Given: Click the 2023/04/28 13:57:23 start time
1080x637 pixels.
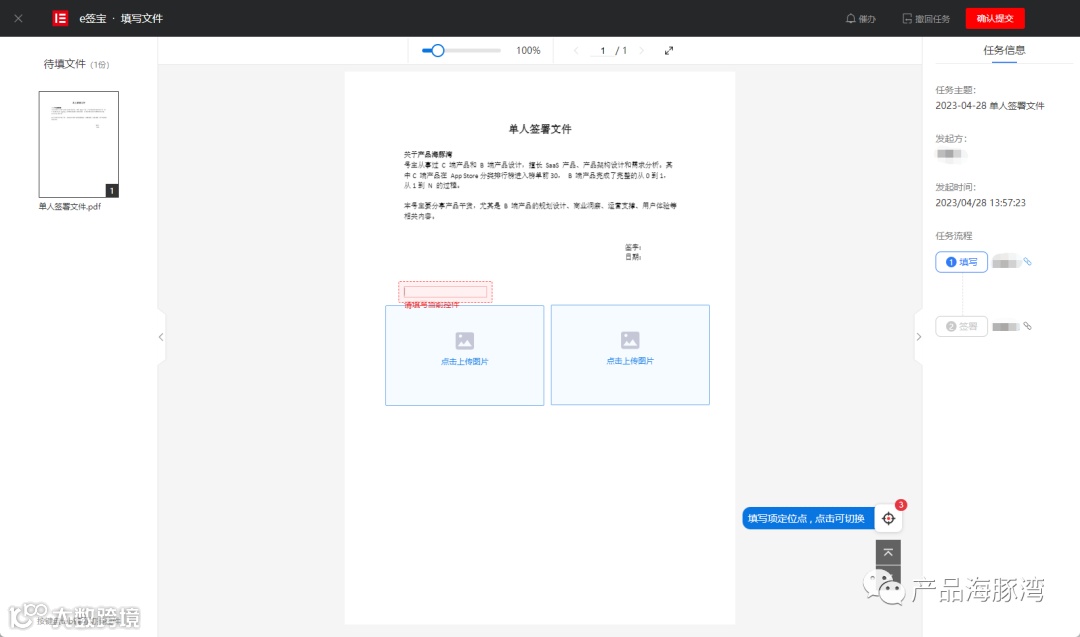Looking at the screenshot, I should pyautogui.click(x=980, y=202).
